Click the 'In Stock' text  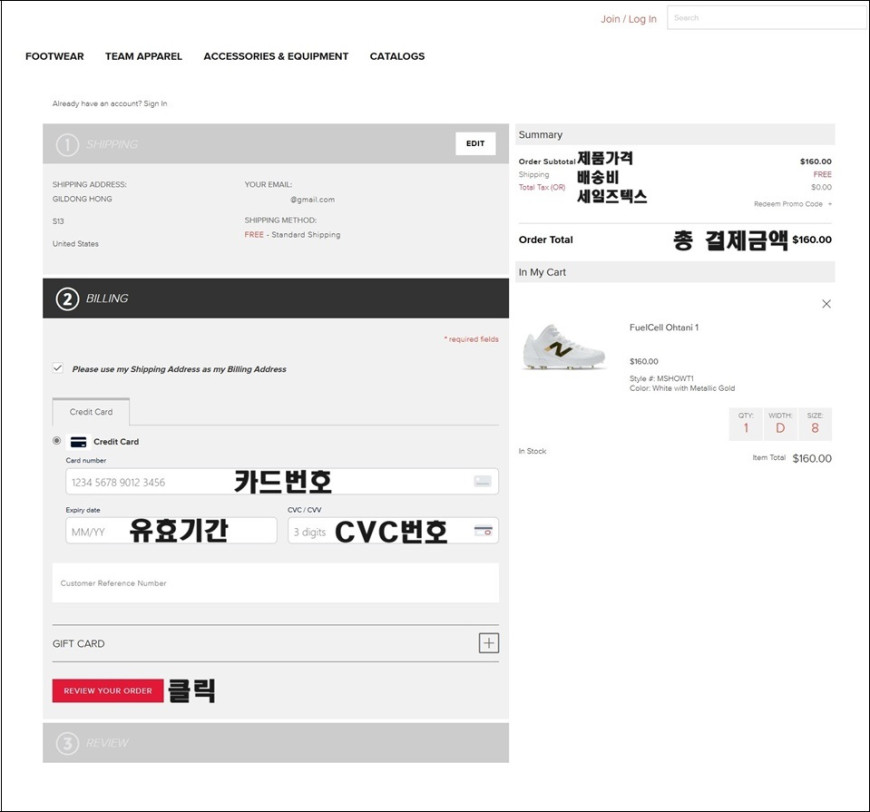[533, 451]
